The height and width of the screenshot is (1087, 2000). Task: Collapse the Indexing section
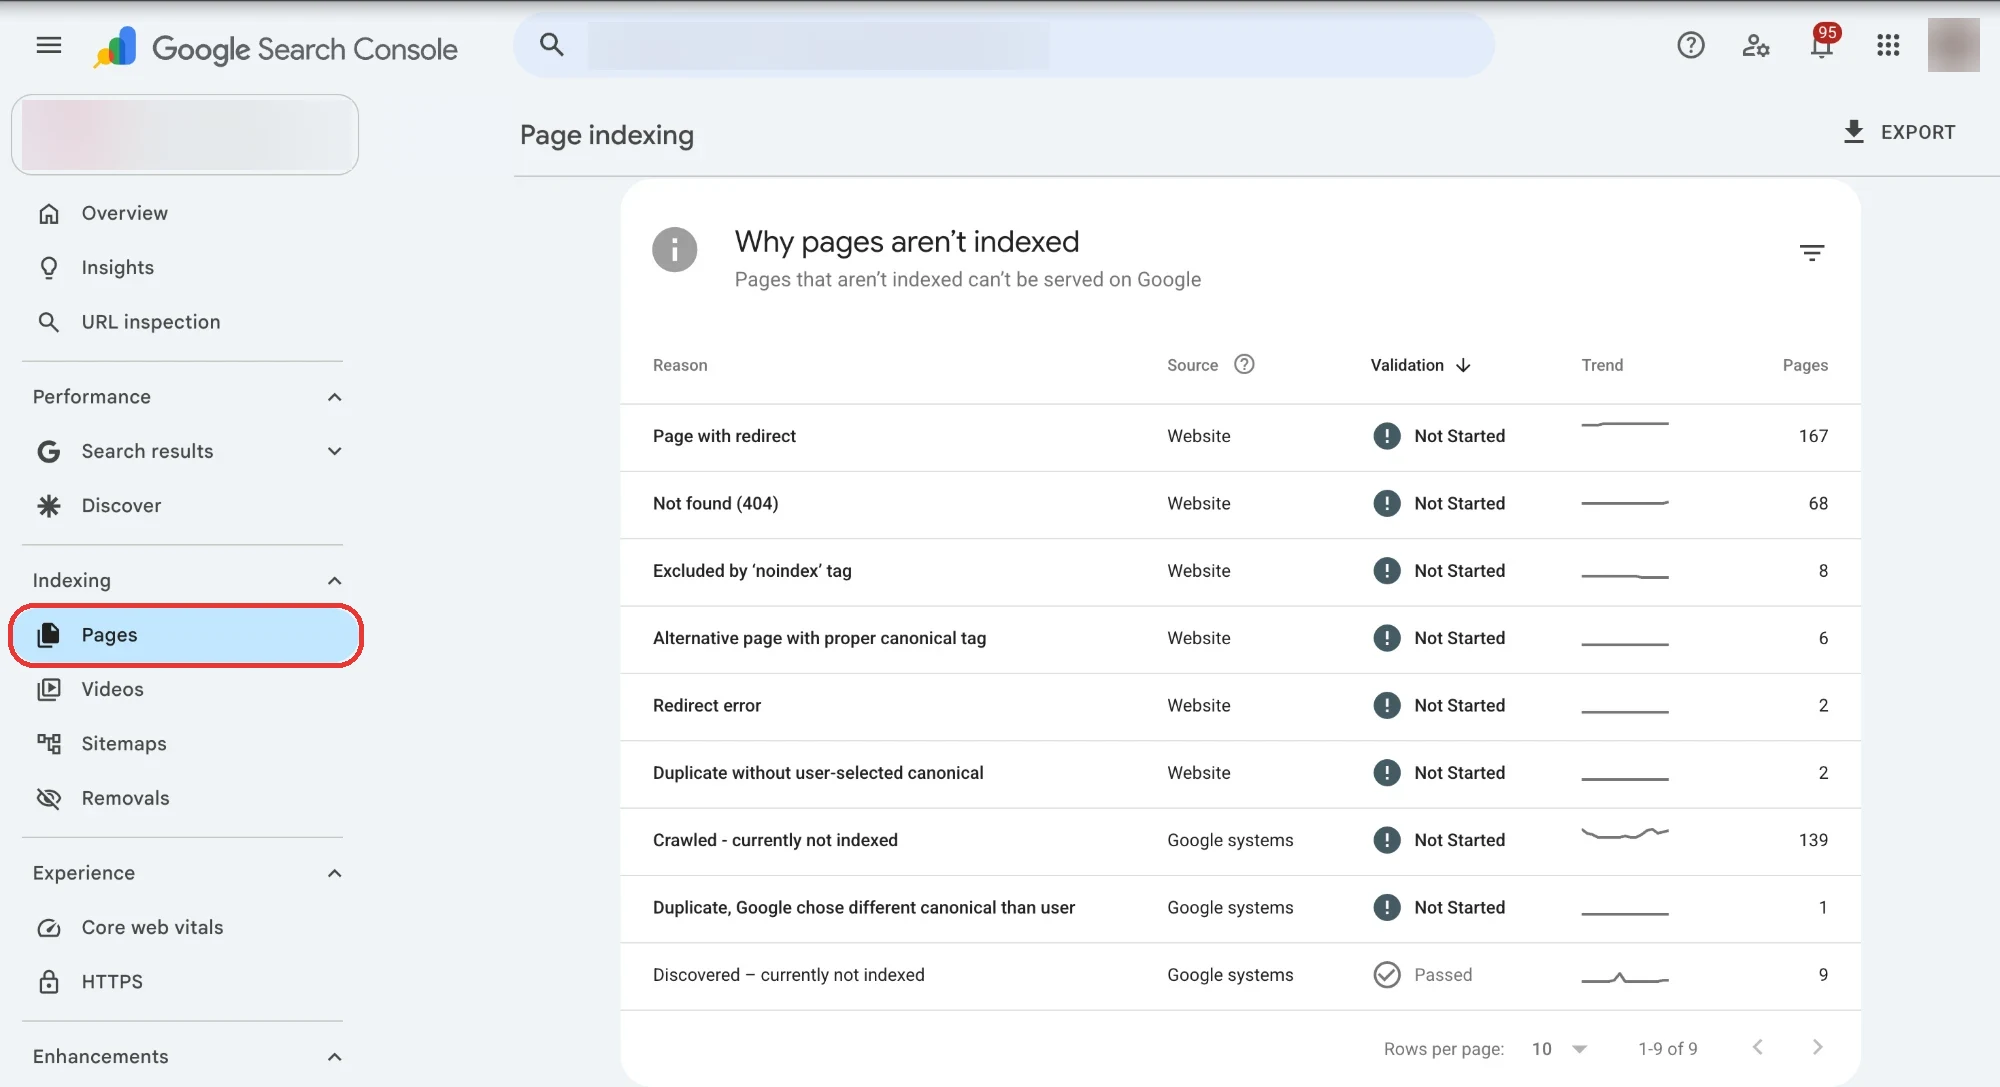coord(334,581)
